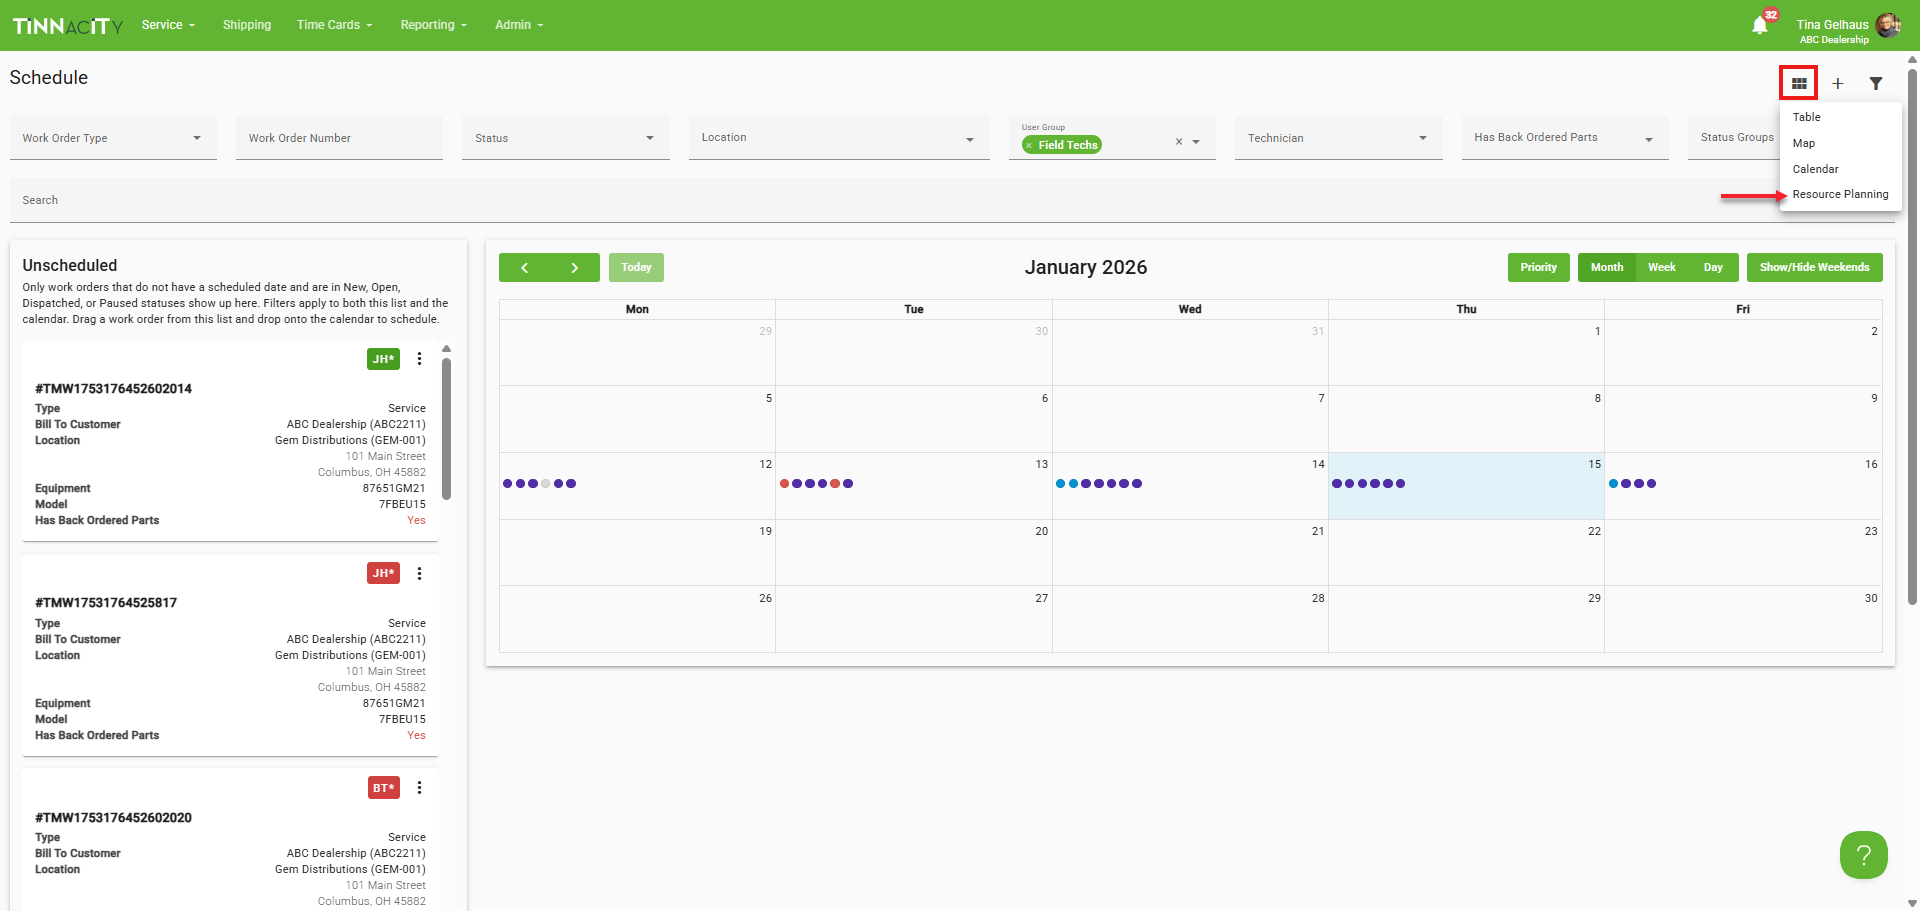Click the plus icon to add
This screenshot has height=911, width=1920.
click(x=1837, y=84)
